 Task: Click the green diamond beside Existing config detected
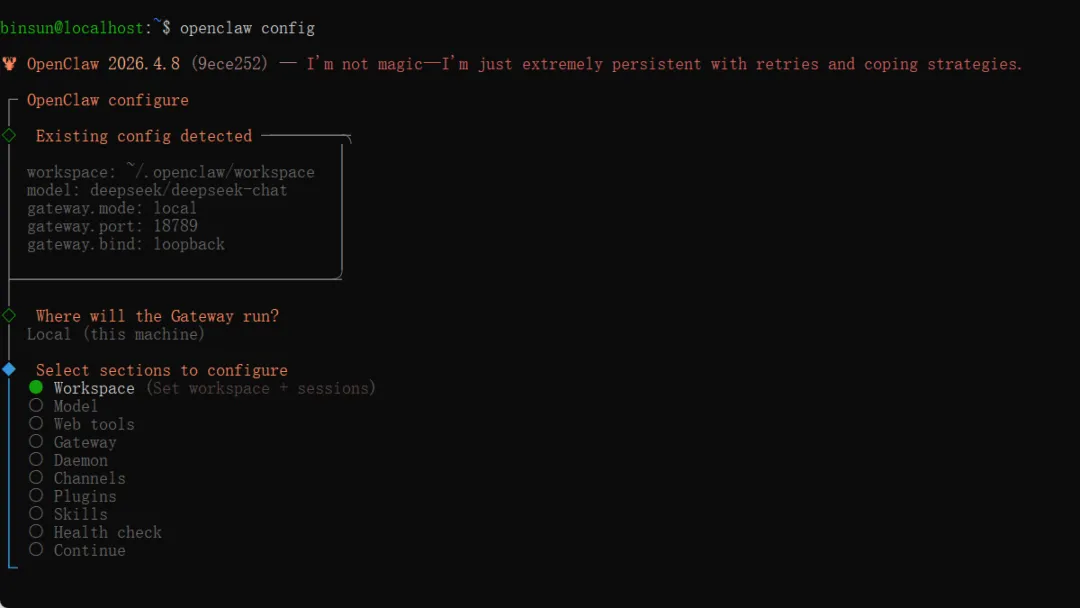click(x=9, y=135)
